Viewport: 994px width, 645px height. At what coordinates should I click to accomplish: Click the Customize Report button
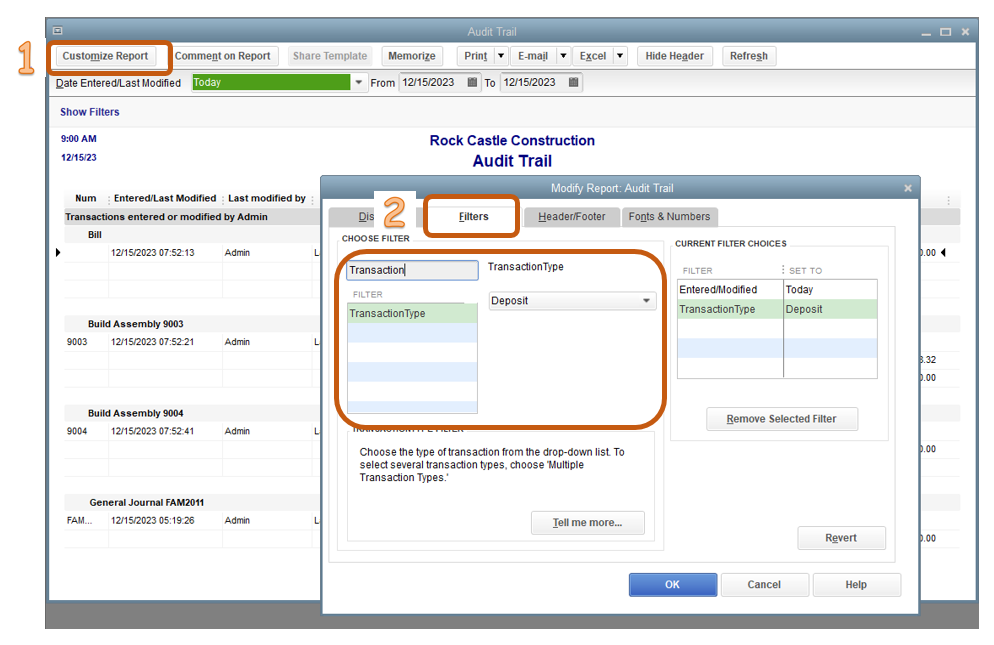105,56
